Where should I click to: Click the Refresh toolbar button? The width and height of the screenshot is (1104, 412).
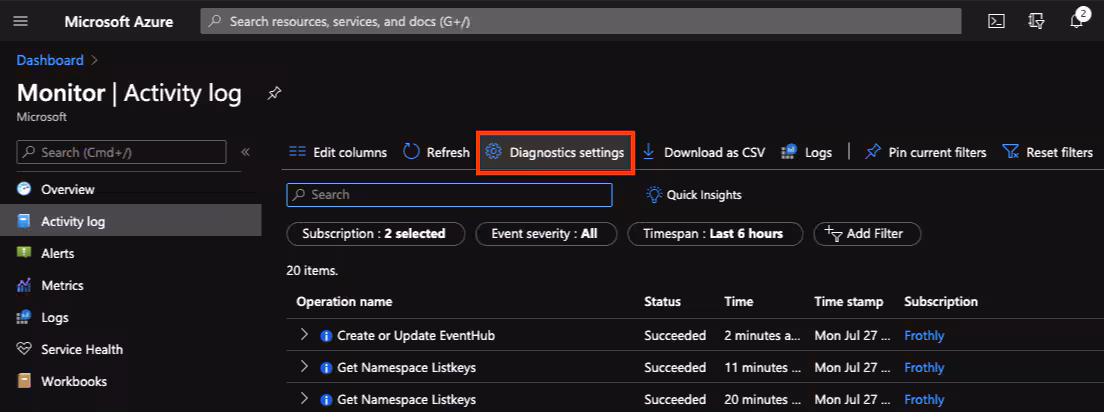436,152
